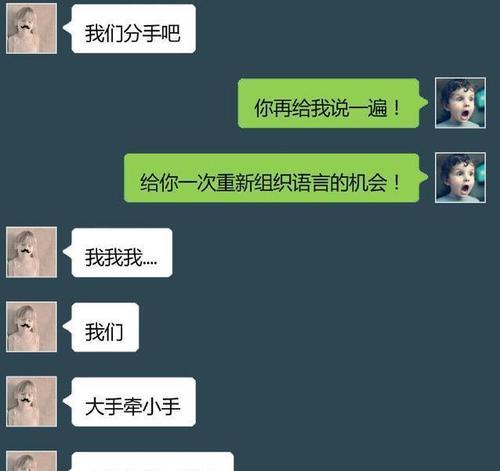This screenshot has width=500, height=471.
Task: Click the green "给你一次重新组织语言的机会！" bubble
Action: pos(272,178)
